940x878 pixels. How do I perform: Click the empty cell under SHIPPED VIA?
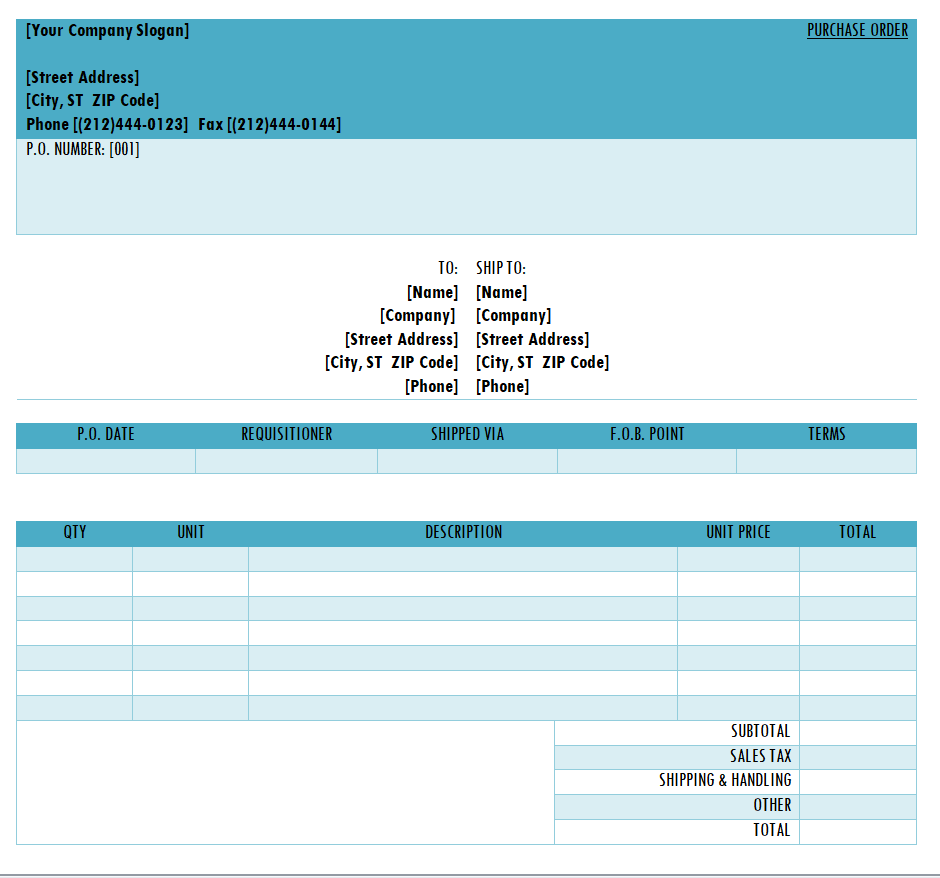coord(468,461)
